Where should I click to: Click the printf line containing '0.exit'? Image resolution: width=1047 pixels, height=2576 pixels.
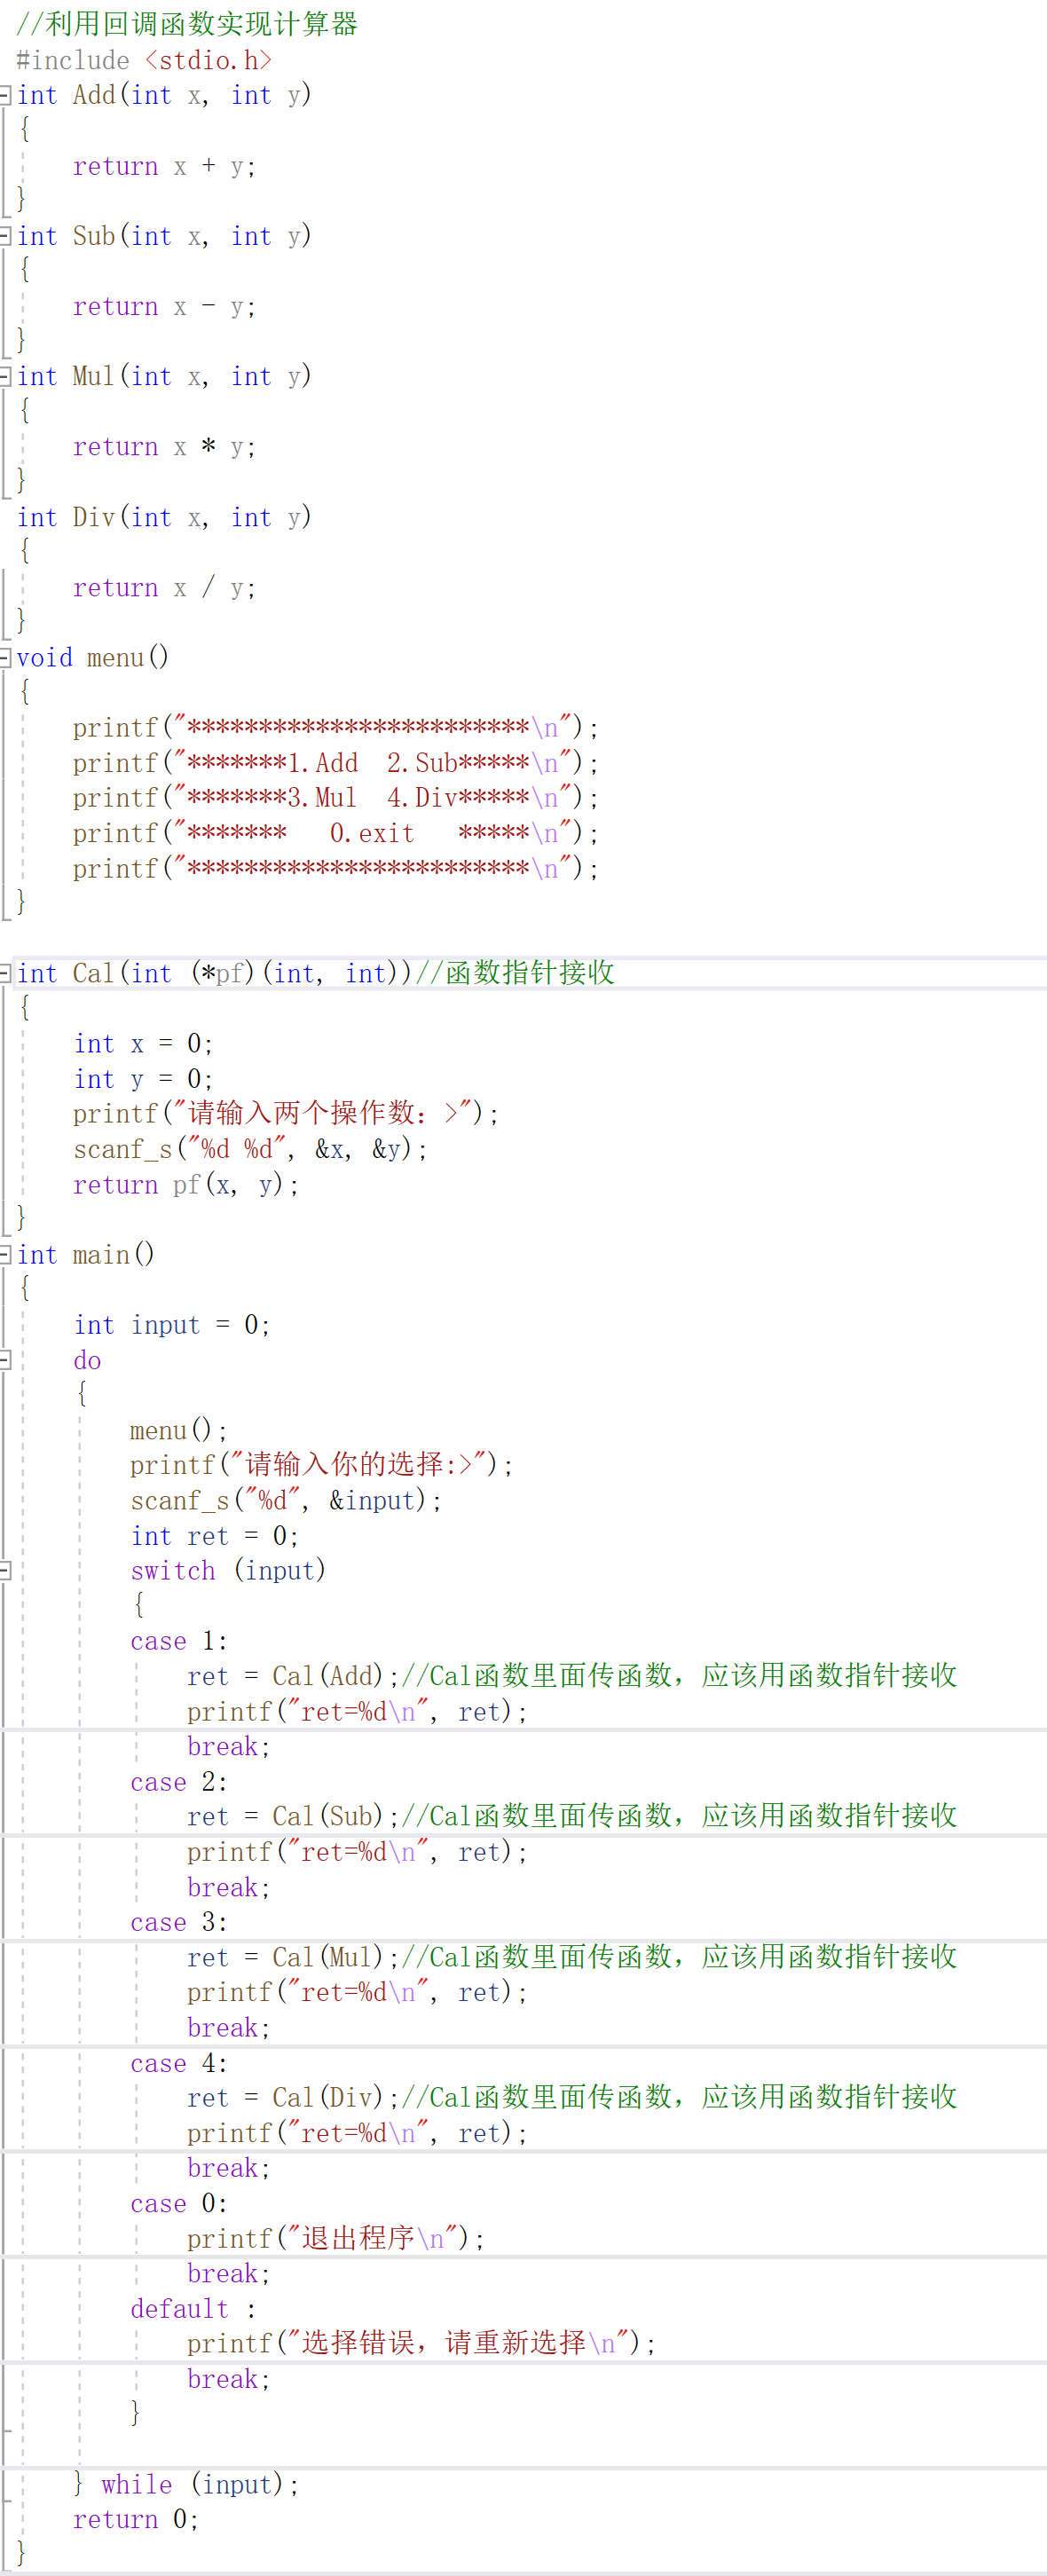click(336, 833)
